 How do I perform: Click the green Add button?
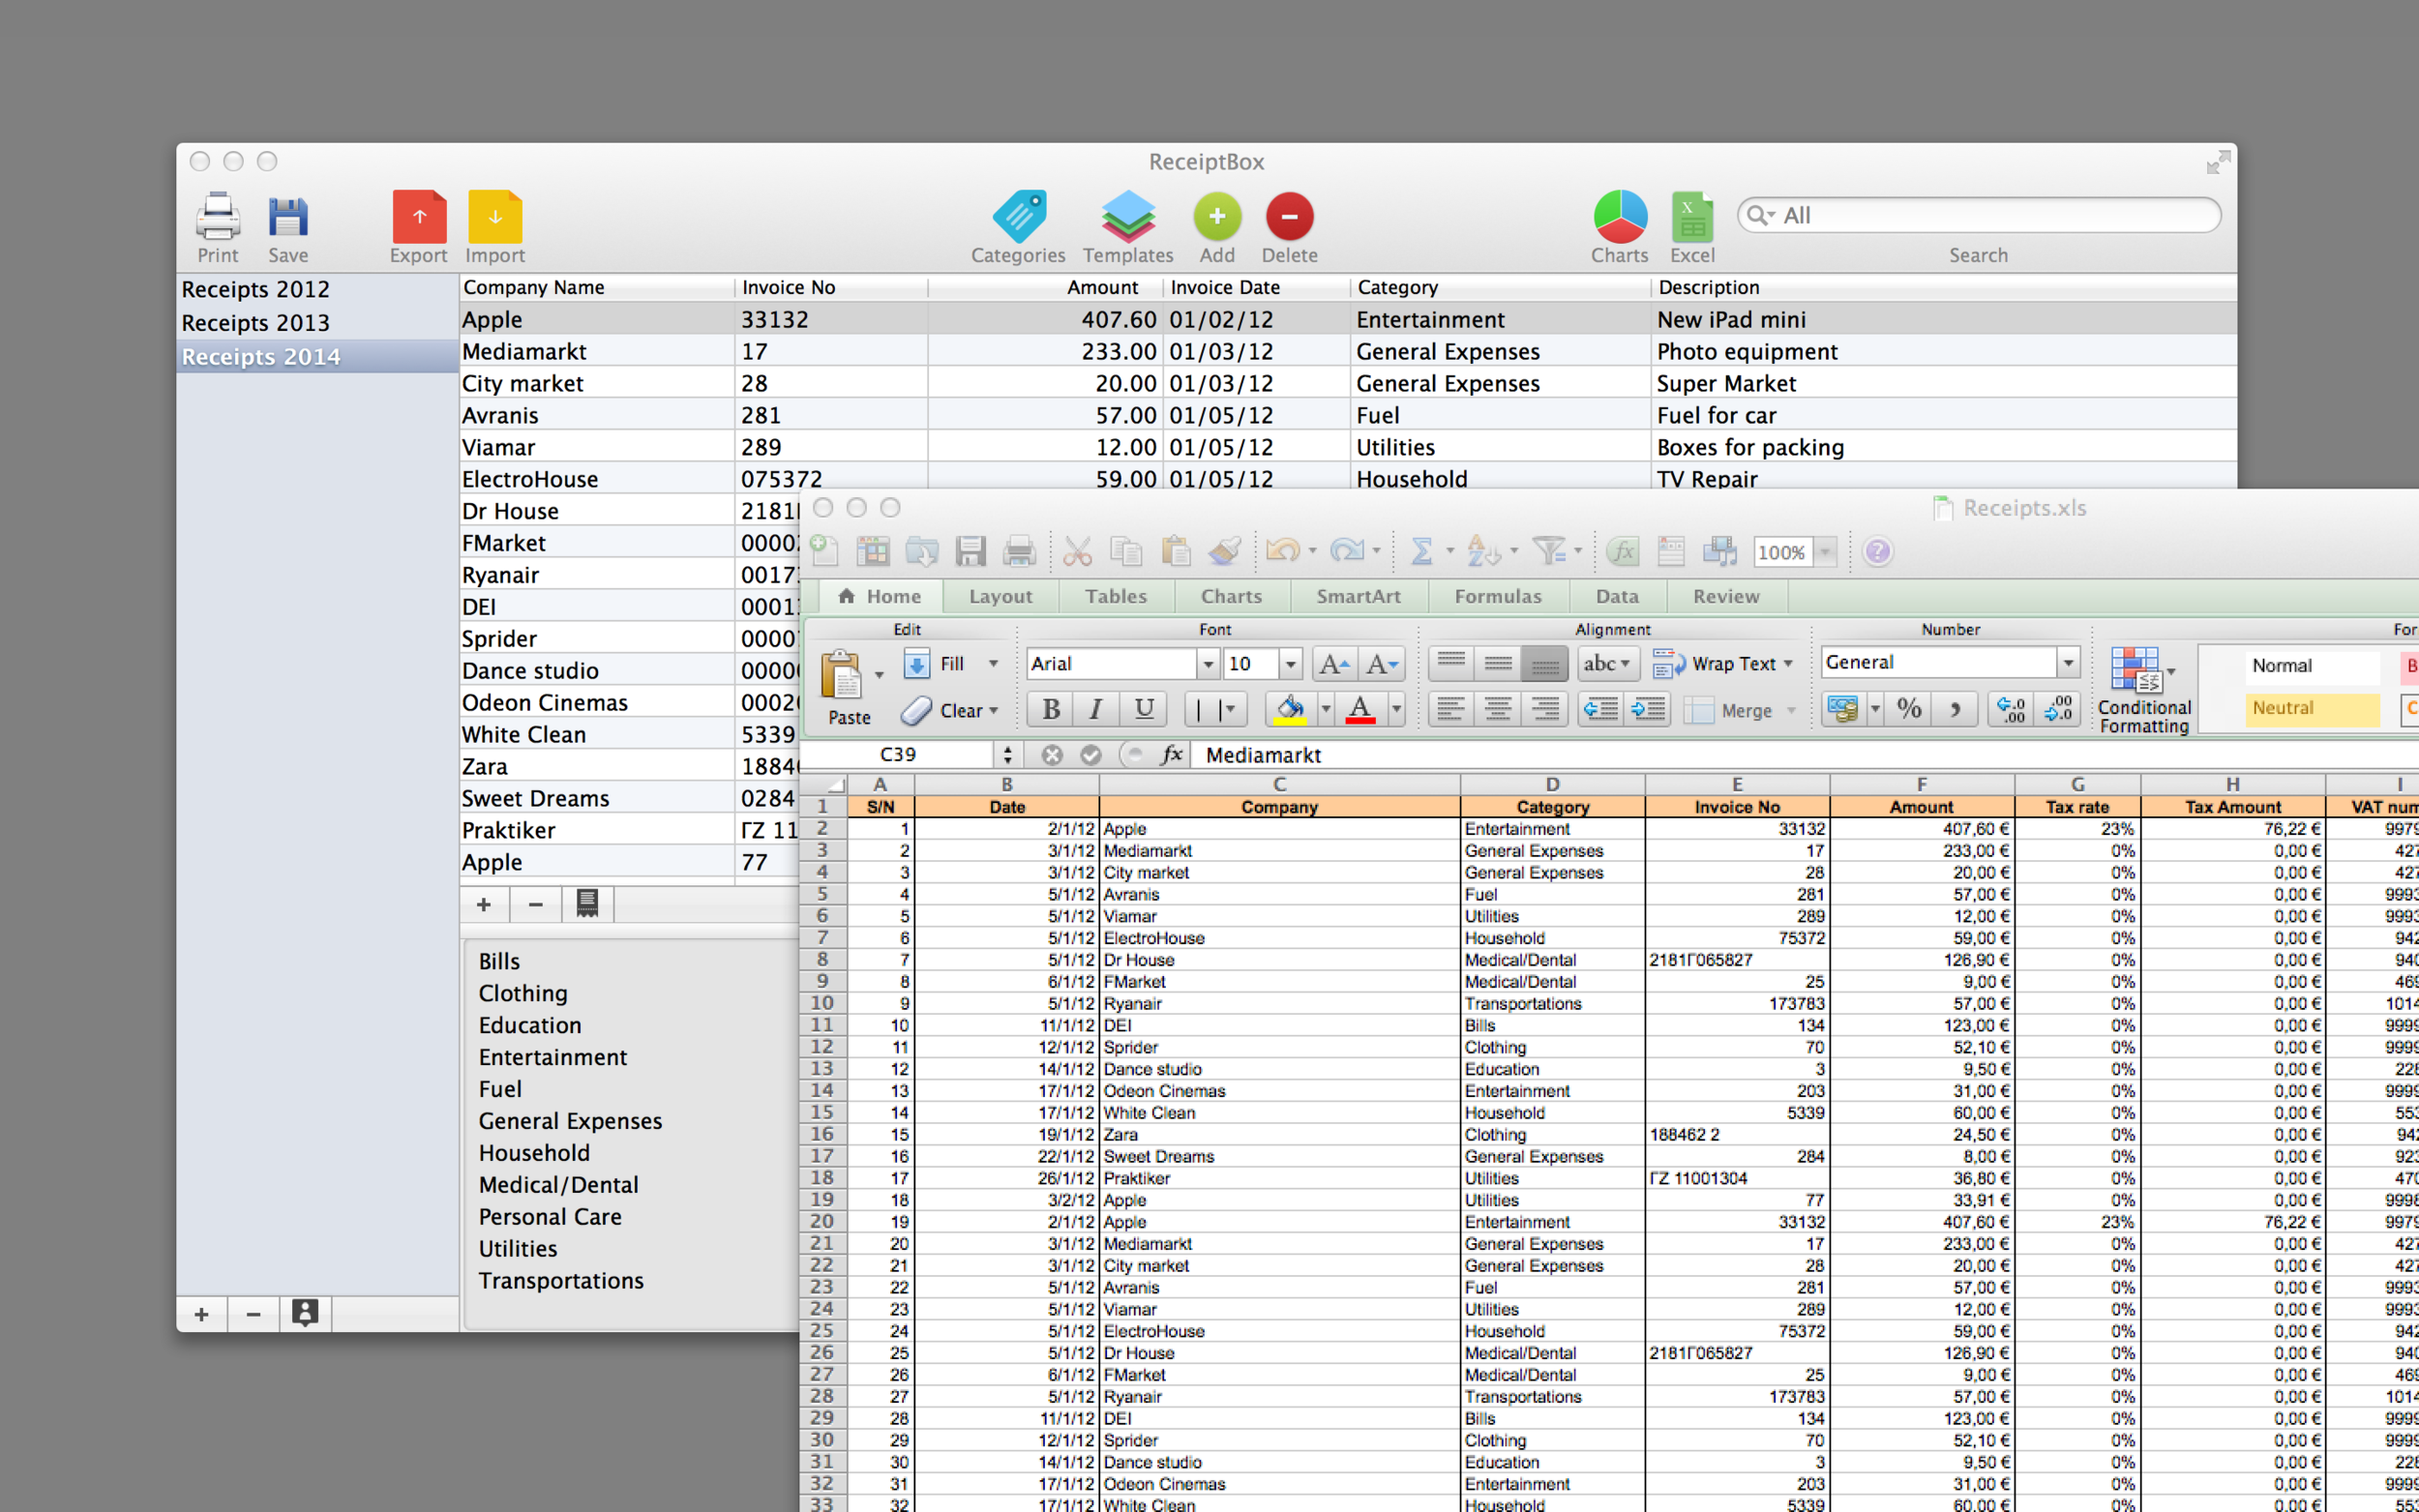[1217, 216]
